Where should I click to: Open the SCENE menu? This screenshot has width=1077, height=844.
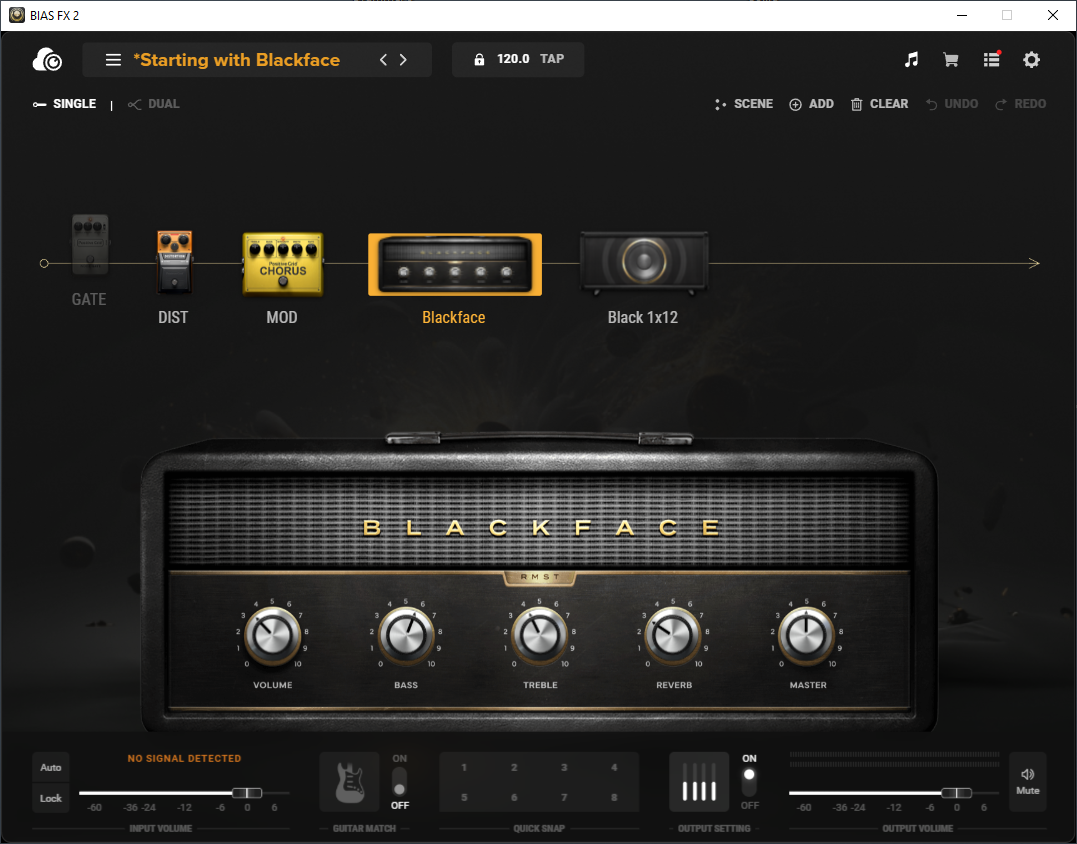744,104
